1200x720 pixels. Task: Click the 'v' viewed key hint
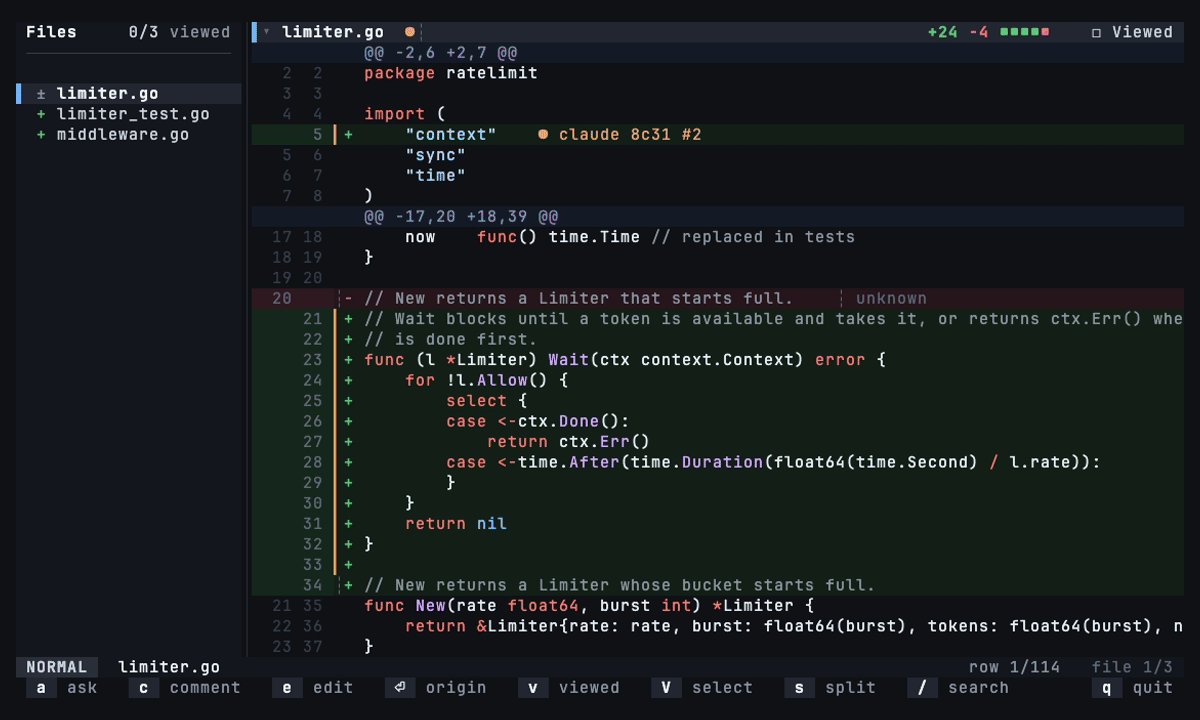[569, 688]
